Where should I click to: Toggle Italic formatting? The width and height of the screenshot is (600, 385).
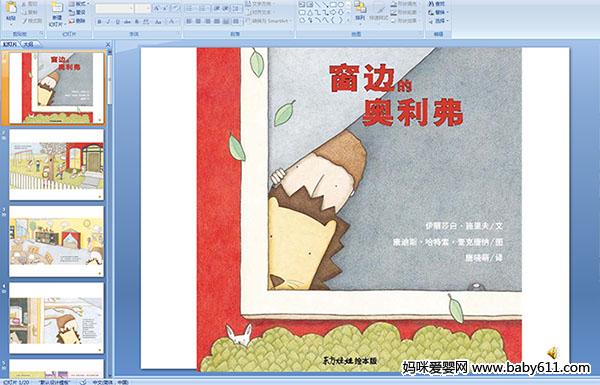[x=108, y=22]
